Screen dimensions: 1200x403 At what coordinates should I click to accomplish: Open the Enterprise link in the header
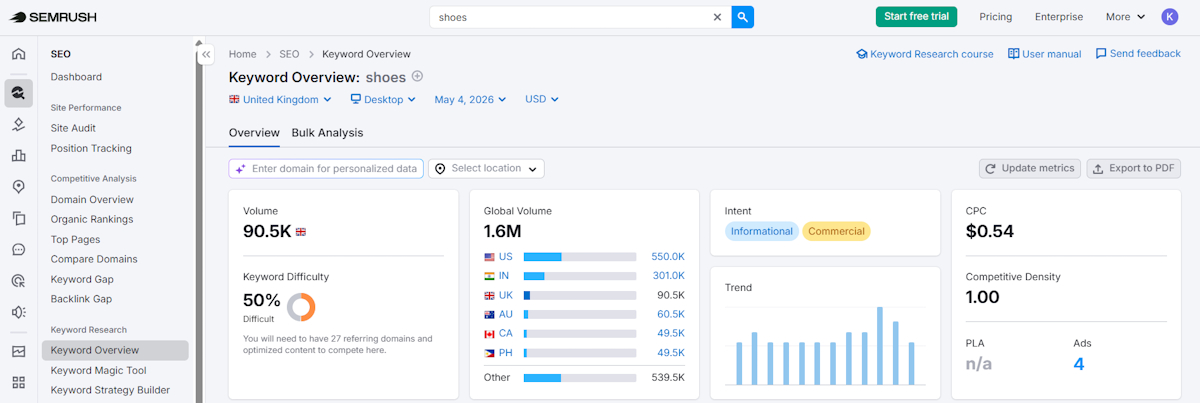pos(1059,17)
